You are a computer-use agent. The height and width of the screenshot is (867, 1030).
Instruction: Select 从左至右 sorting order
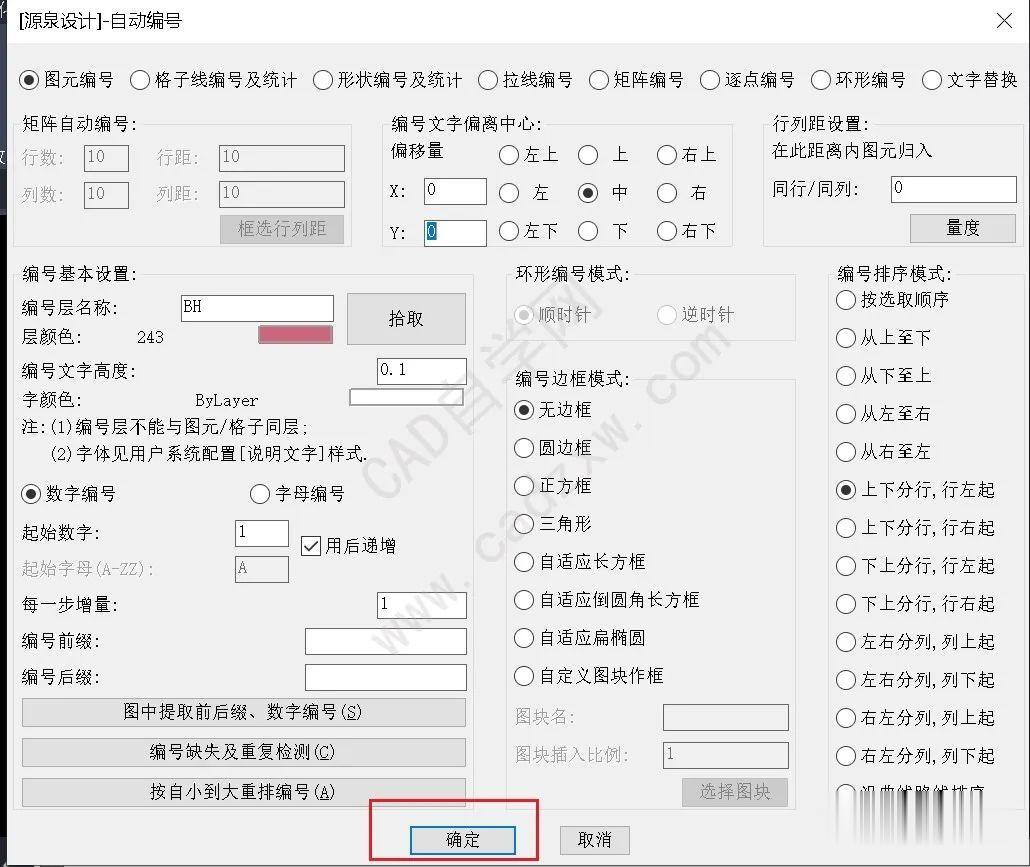[844, 414]
